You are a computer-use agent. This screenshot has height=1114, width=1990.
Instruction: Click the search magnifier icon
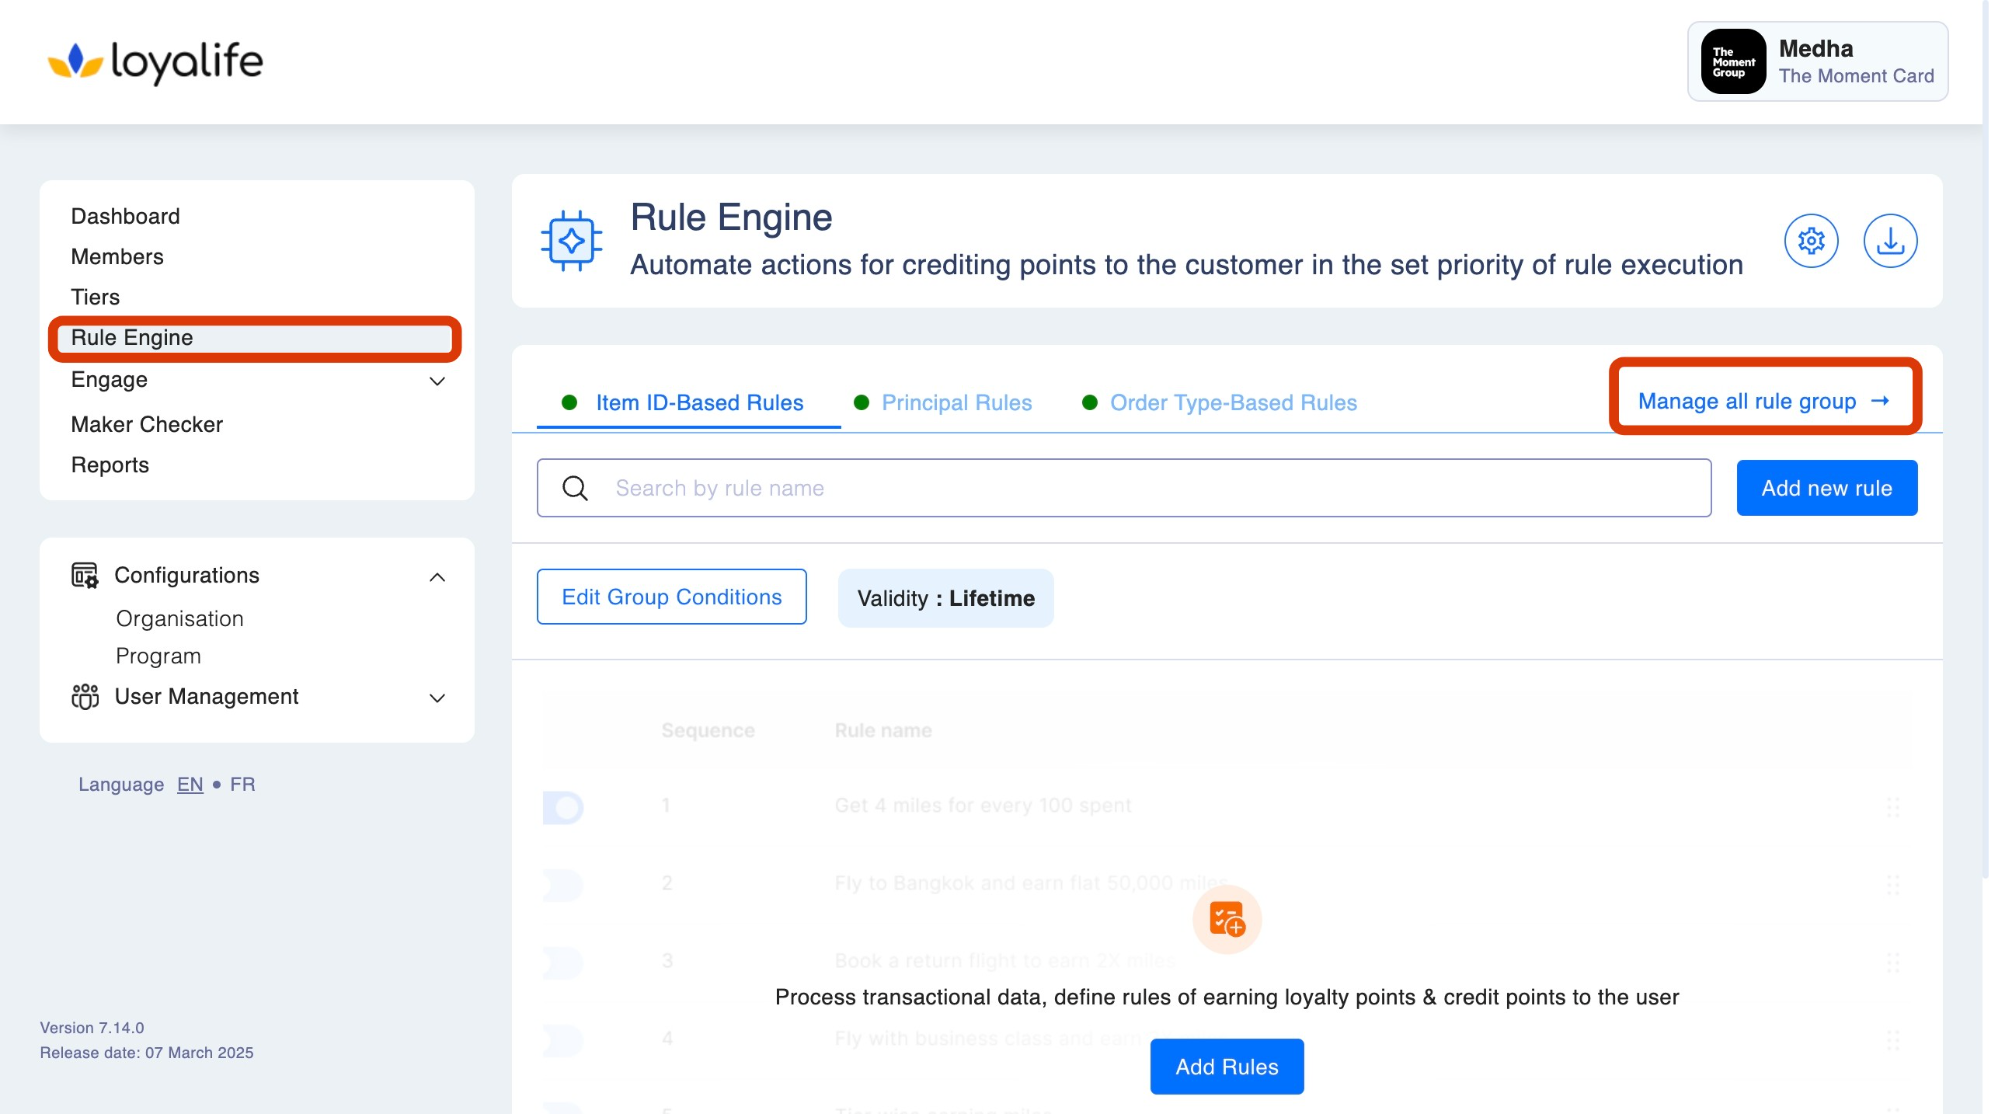(575, 488)
